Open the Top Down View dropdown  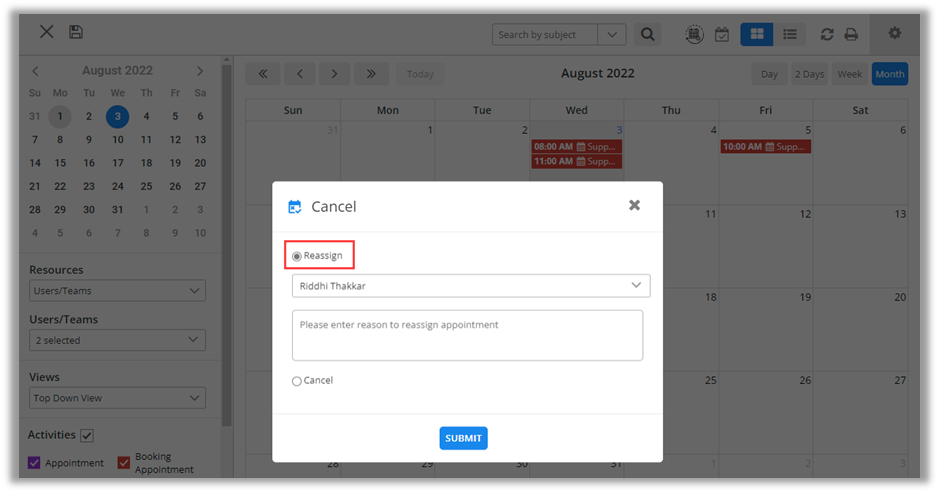click(117, 398)
